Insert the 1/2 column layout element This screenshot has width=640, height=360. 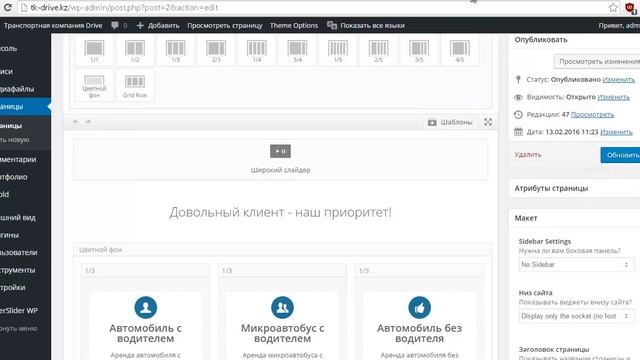[135, 51]
